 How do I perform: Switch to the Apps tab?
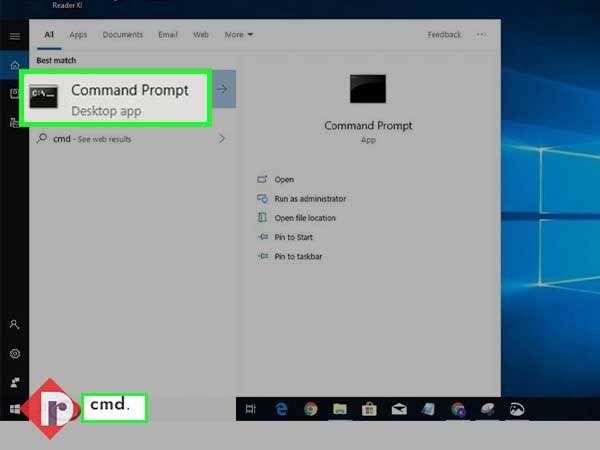click(x=78, y=35)
